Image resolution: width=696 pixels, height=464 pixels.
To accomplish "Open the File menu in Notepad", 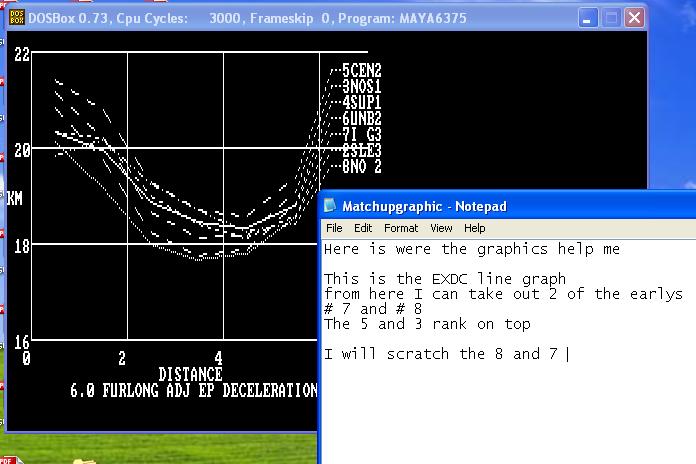I will click(334, 228).
